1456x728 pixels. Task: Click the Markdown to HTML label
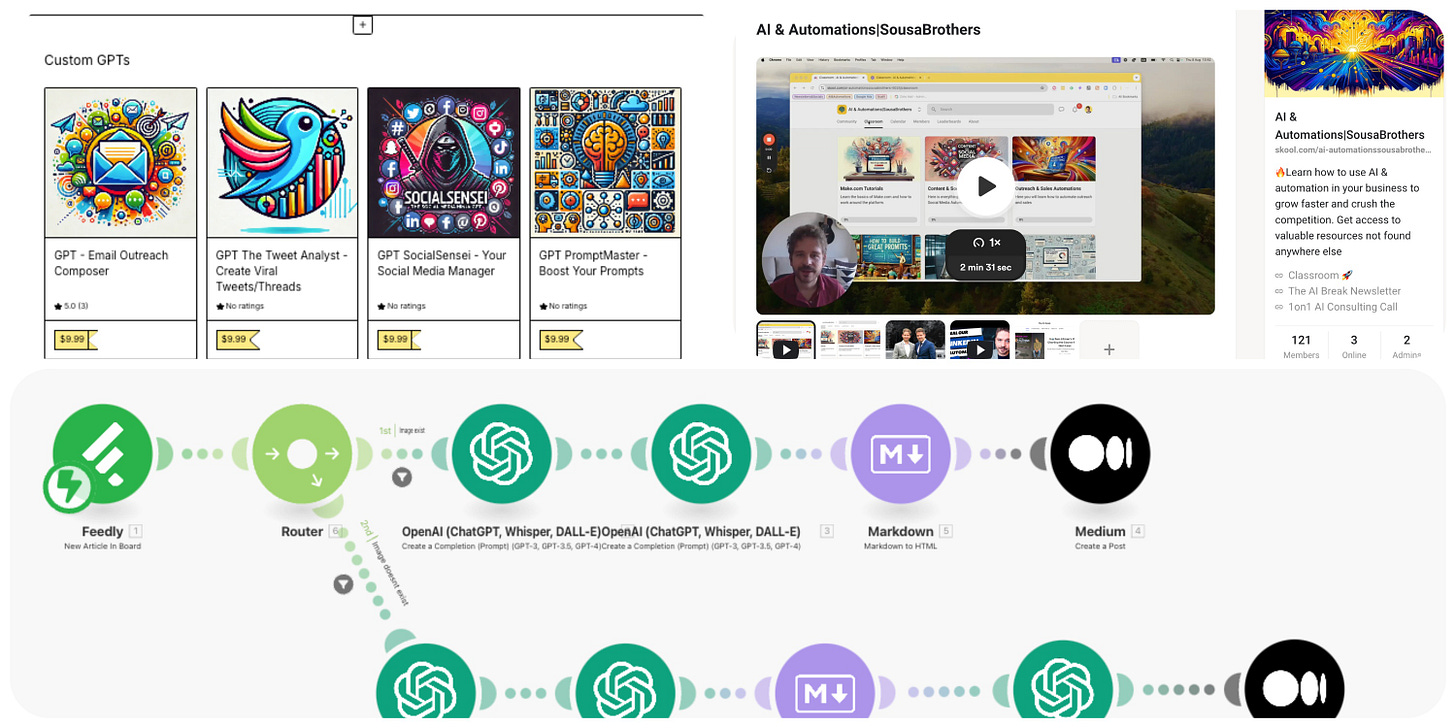(x=900, y=546)
